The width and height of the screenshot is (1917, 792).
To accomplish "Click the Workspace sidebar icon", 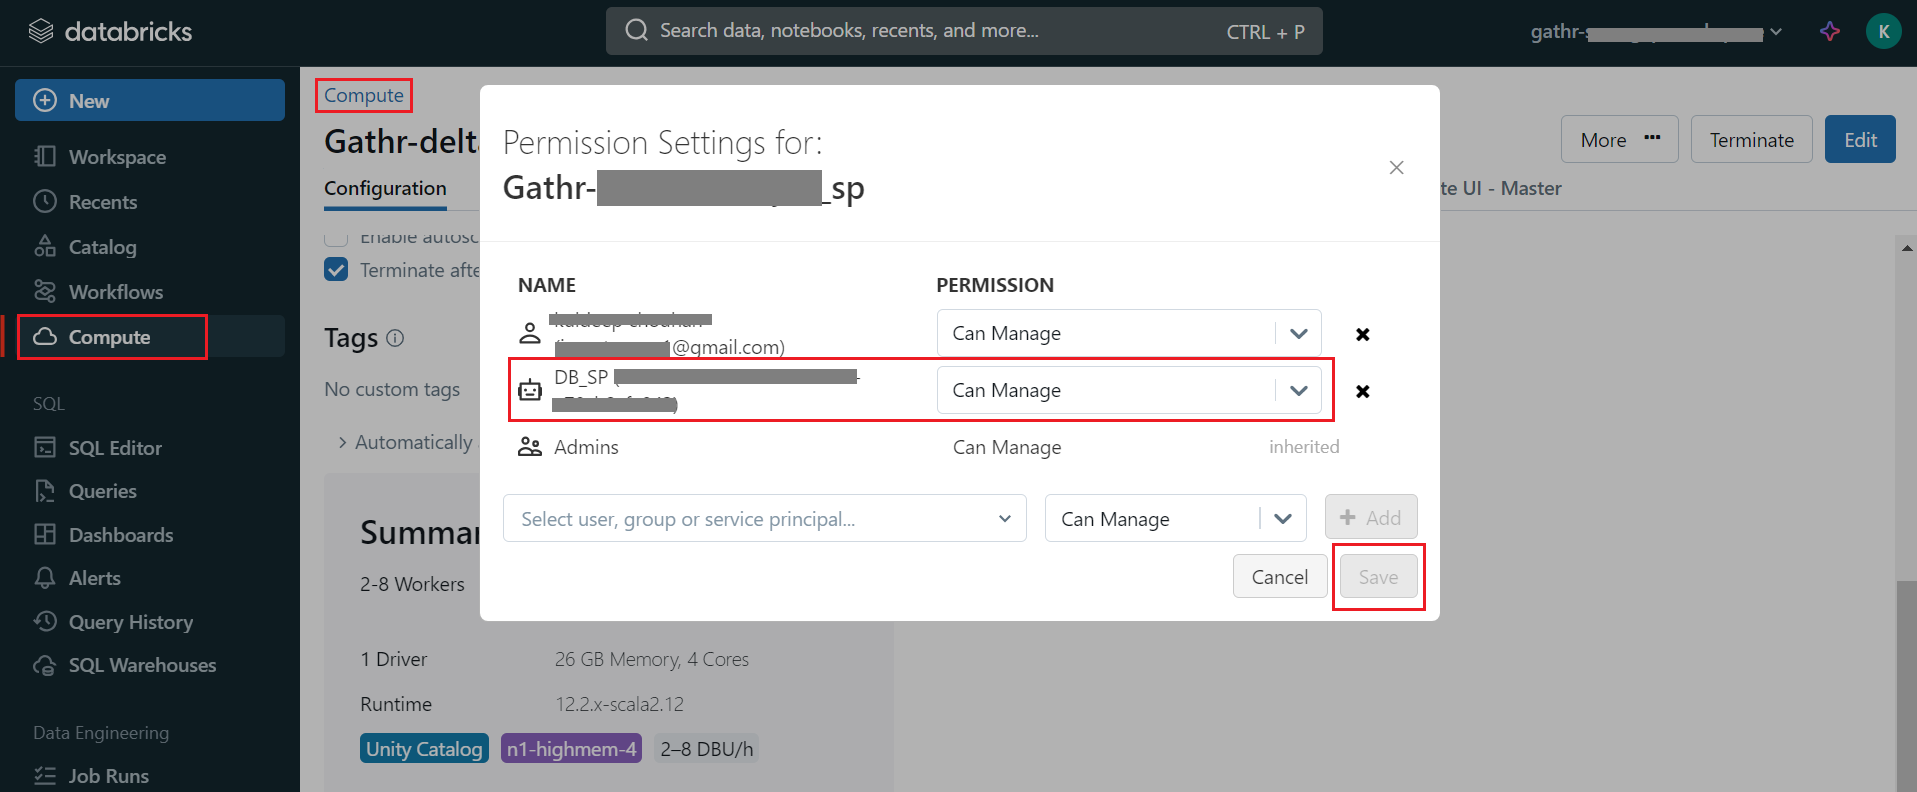I will pos(45,156).
